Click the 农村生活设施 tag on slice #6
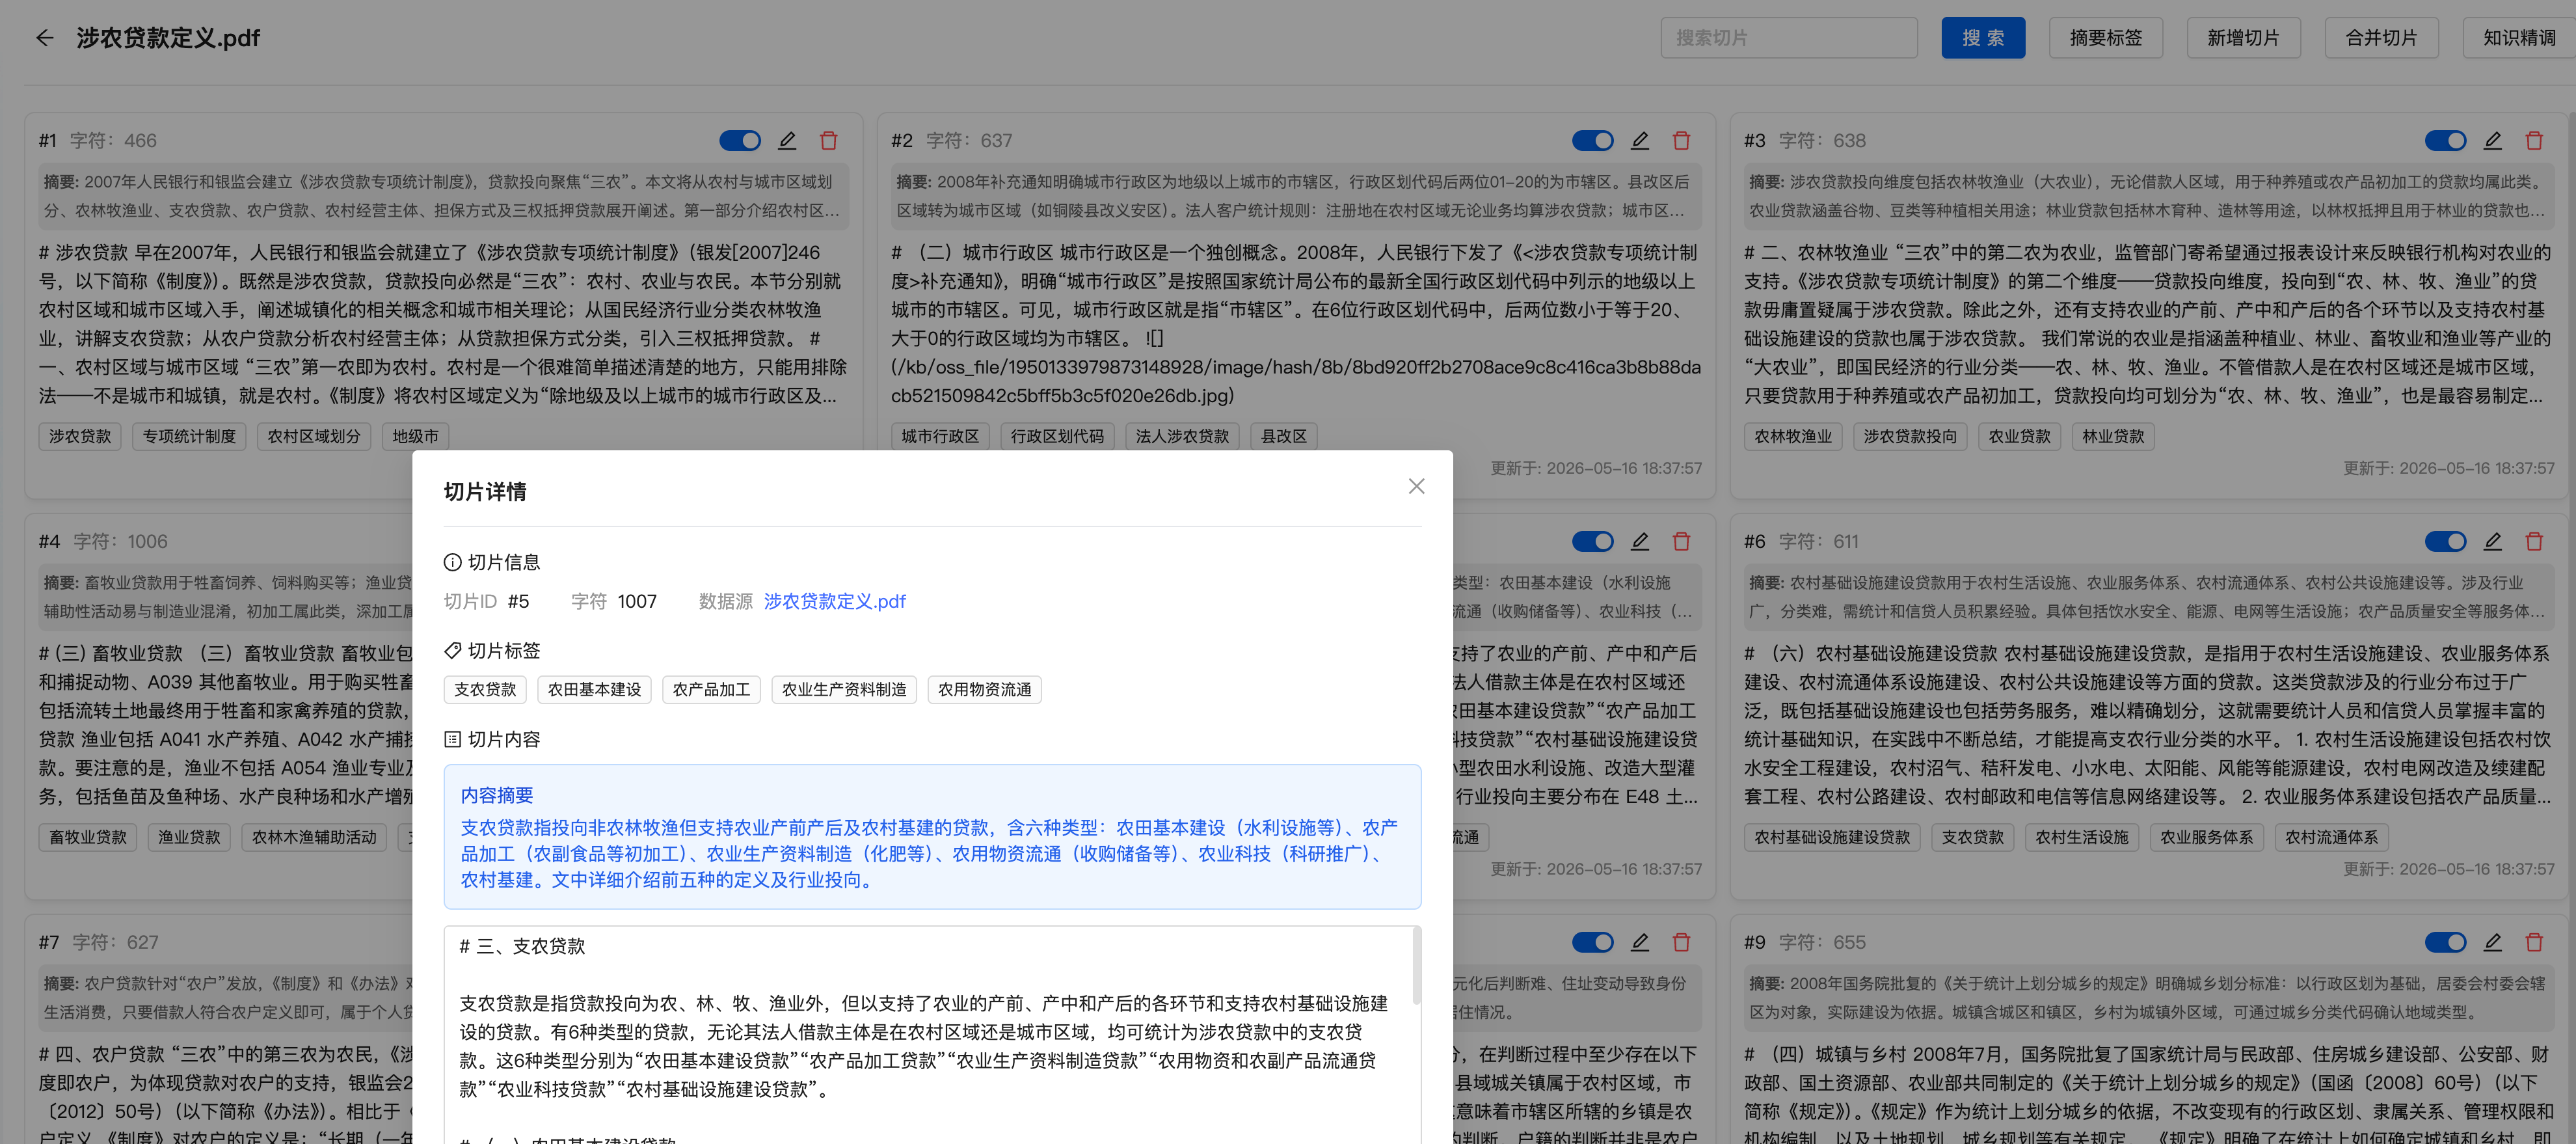Viewport: 2576px width, 1144px height. pyautogui.click(x=2082, y=838)
